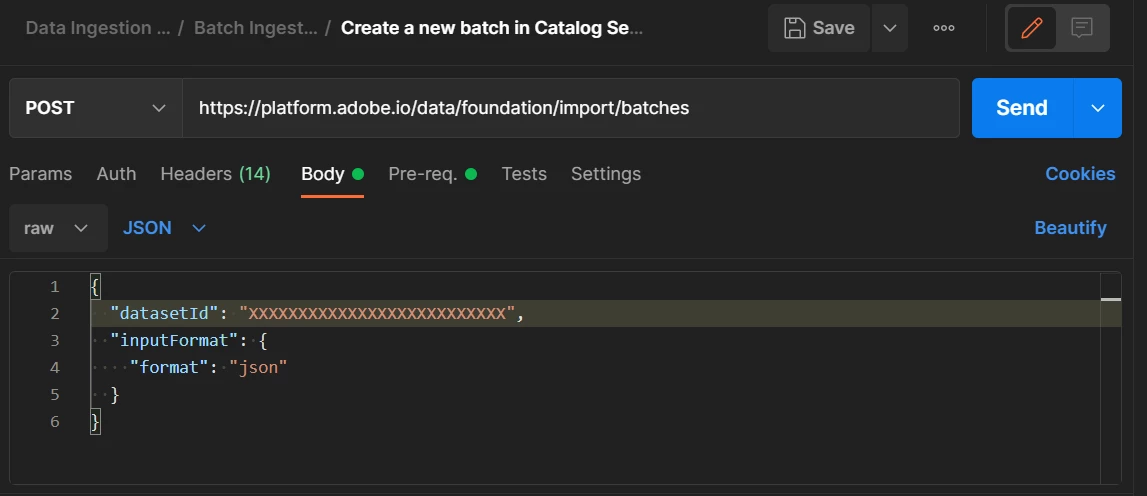Open the JSON format dropdown
The height and width of the screenshot is (496, 1147).
click(x=164, y=228)
